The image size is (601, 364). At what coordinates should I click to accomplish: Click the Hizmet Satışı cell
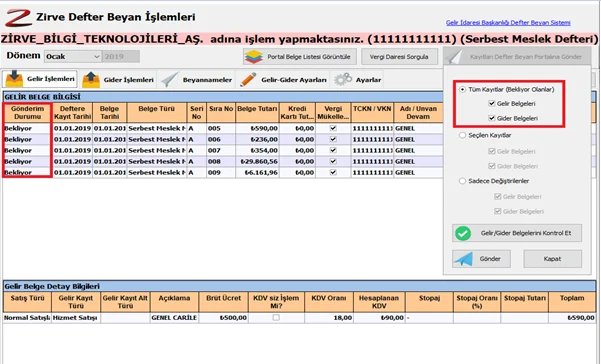click(x=76, y=318)
